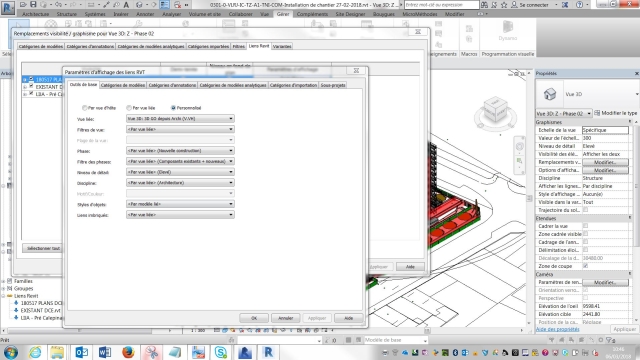Click the Echelle de la vue value field
This screenshot has width=640, height=360.
(605, 130)
